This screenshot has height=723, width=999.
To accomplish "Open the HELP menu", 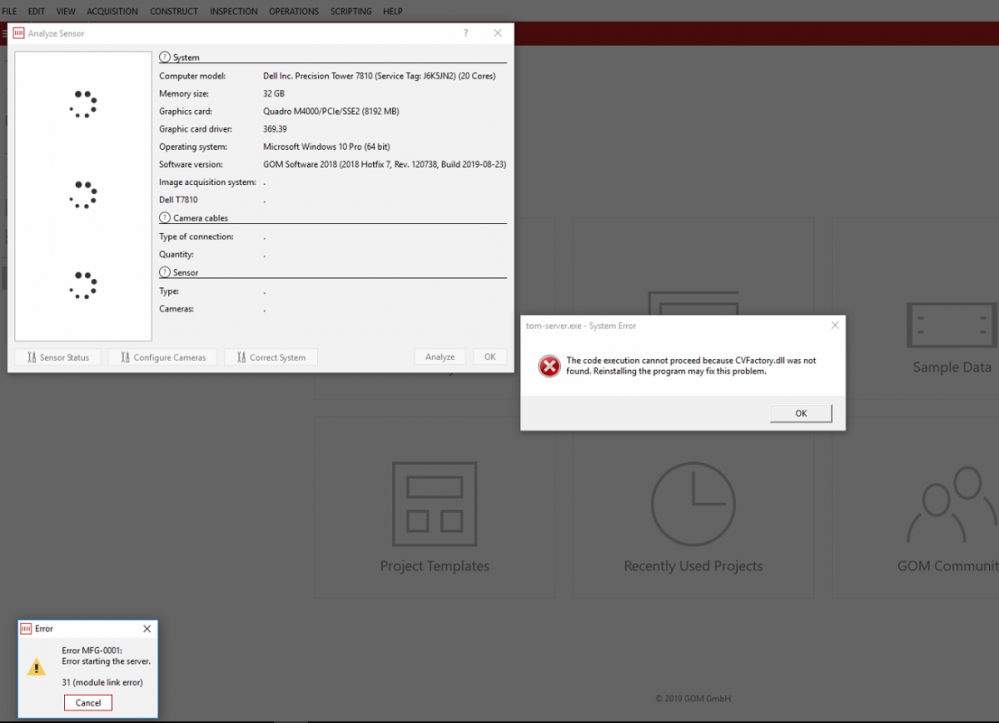I will tap(392, 11).
